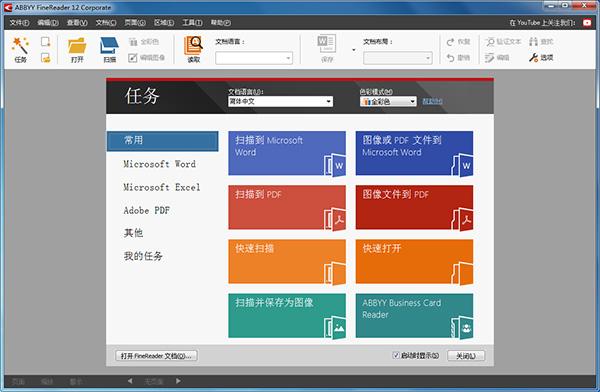
Task: Start the 图像文件到 PDF task tile
Action: pyautogui.click(x=414, y=207)
